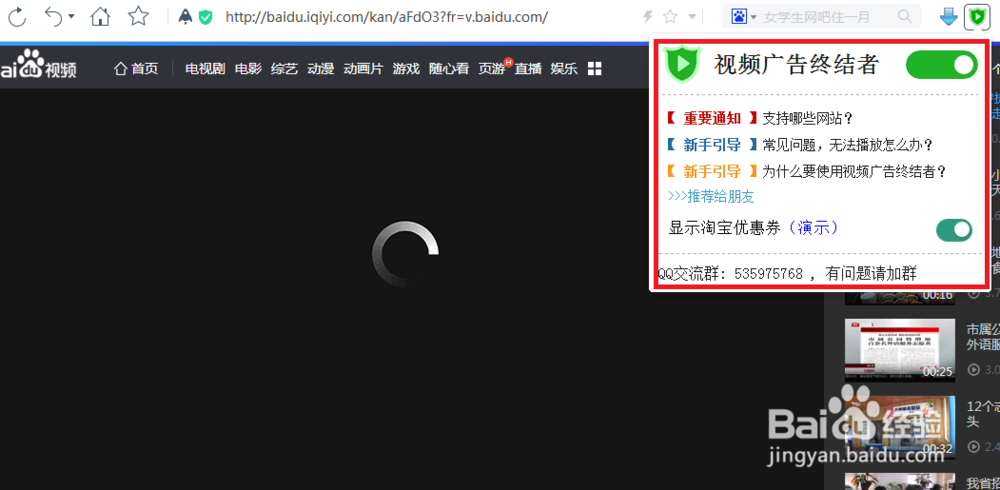Turn off the video ad terminator switch
The image size is (1000, 490).
coord(941,64)
